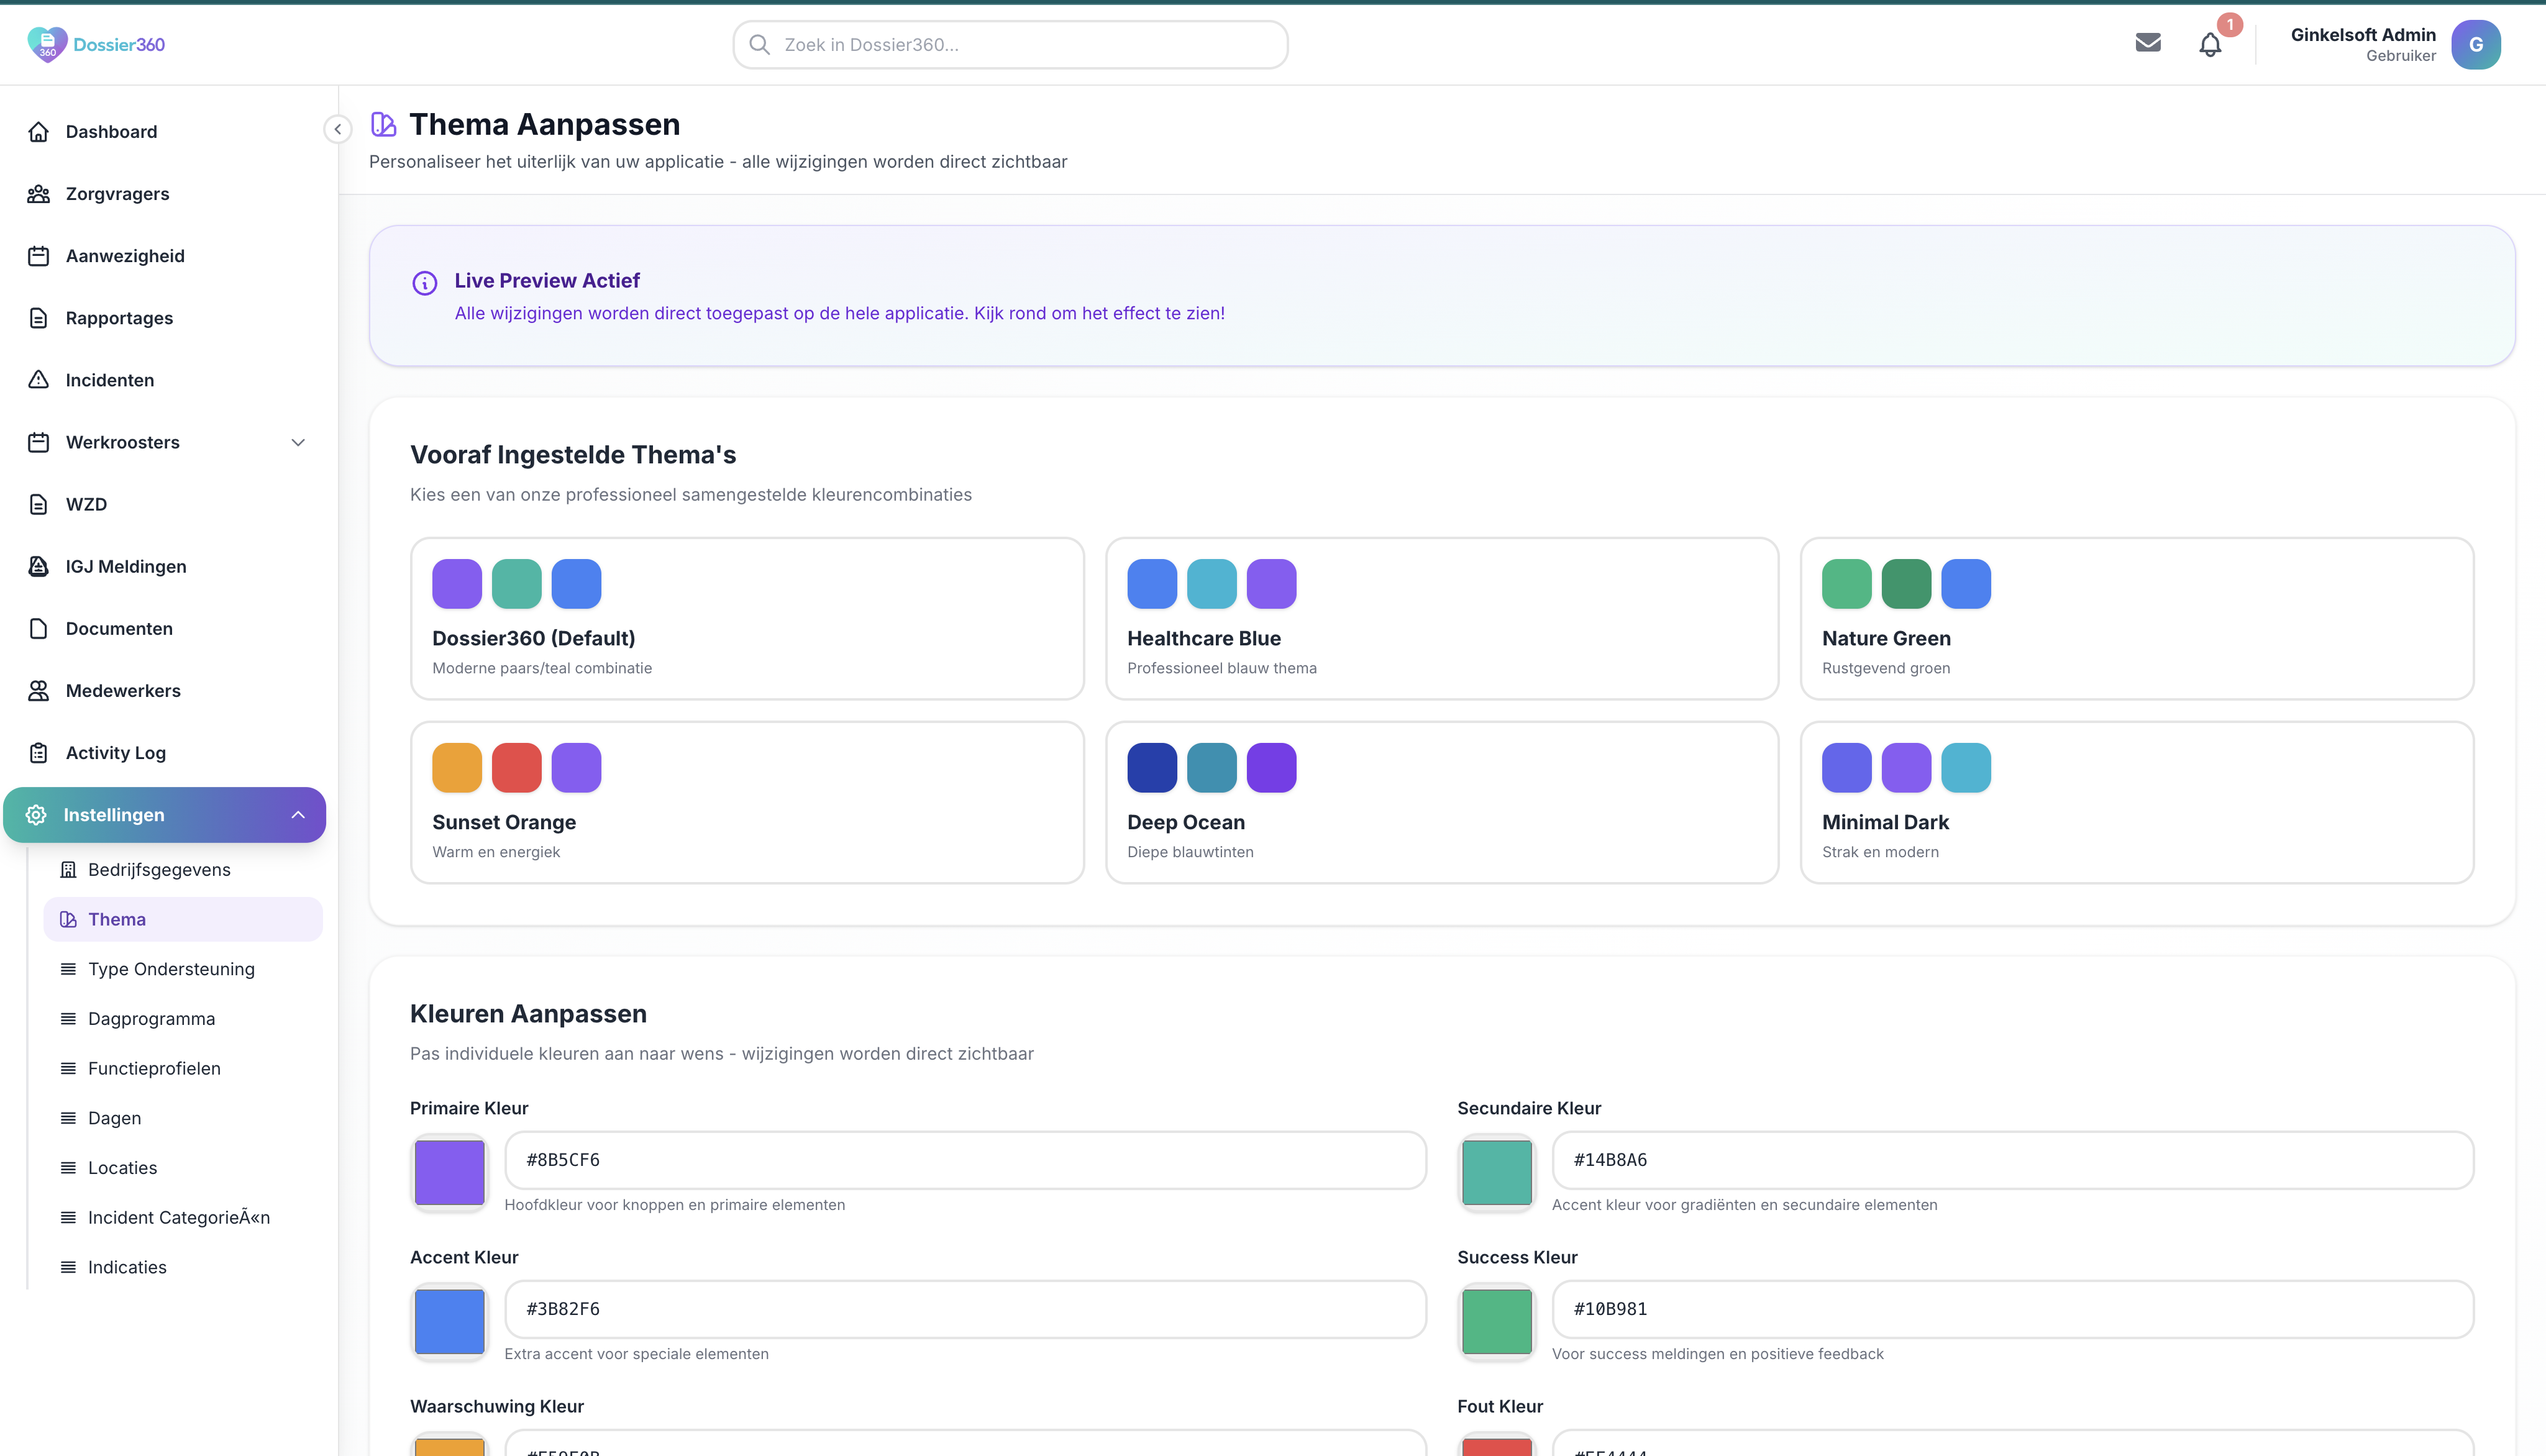Choose the Sunset Orange theme preset
The image size is (2546, 1456).
point(746,803)
